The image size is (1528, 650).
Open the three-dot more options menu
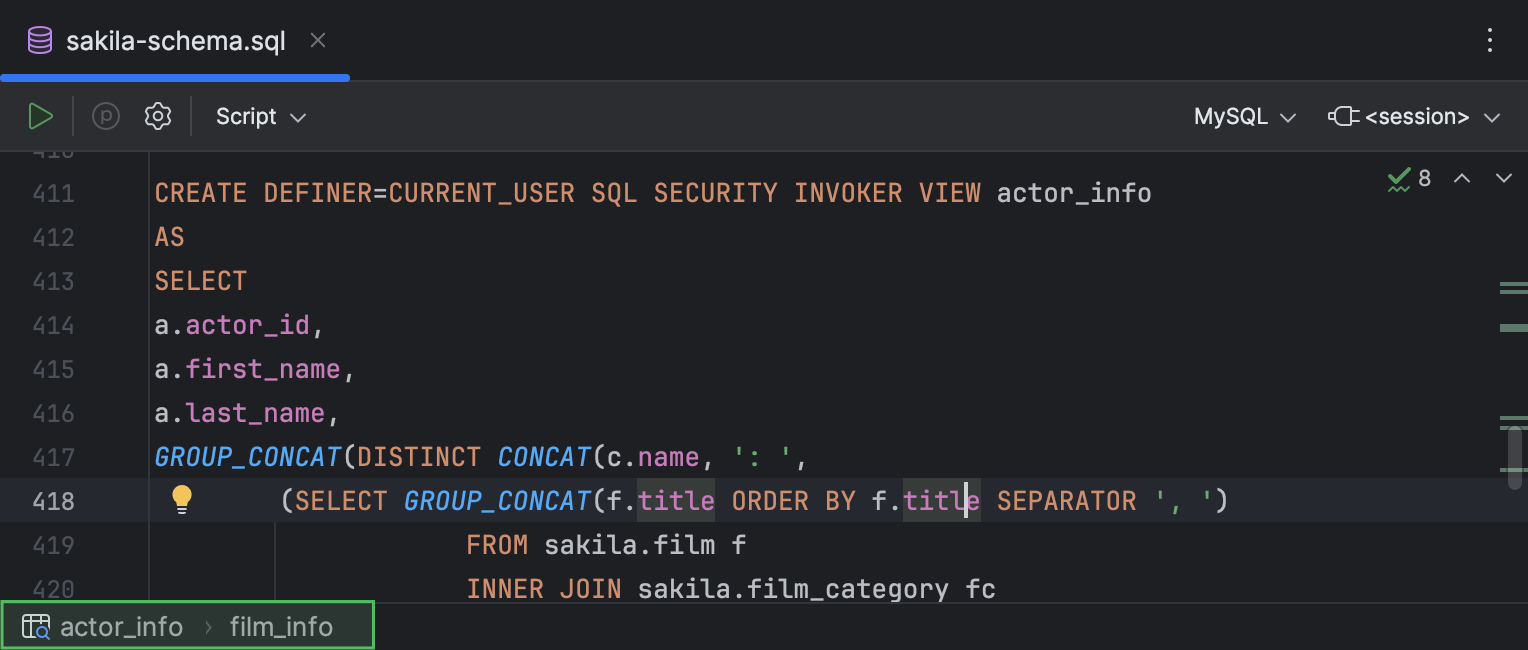click(1490, 40)
